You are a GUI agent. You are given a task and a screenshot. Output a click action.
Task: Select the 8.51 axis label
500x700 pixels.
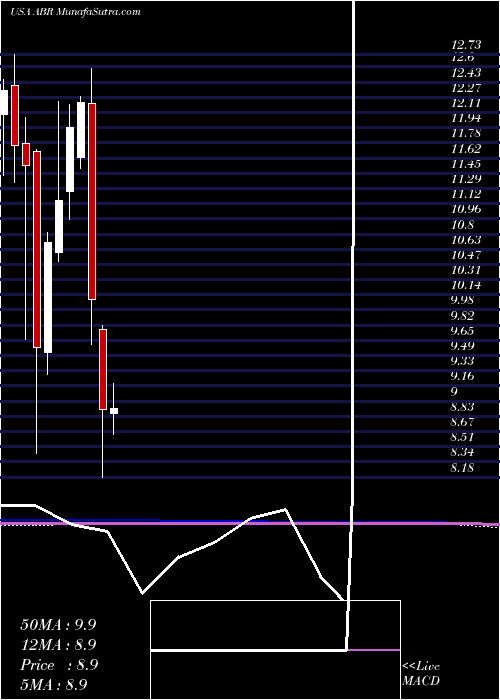(x=462, y=437)
